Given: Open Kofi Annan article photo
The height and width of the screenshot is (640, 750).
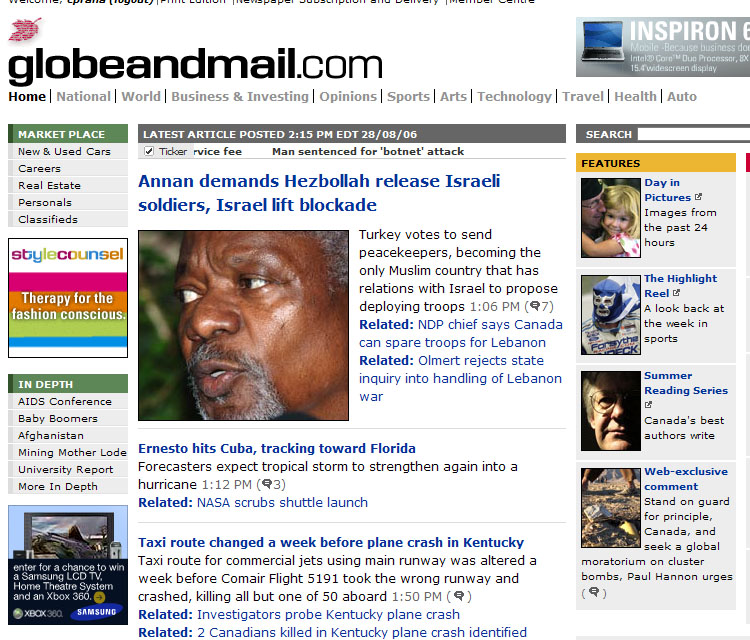Looking at the screenshot, I should [243, 325].
